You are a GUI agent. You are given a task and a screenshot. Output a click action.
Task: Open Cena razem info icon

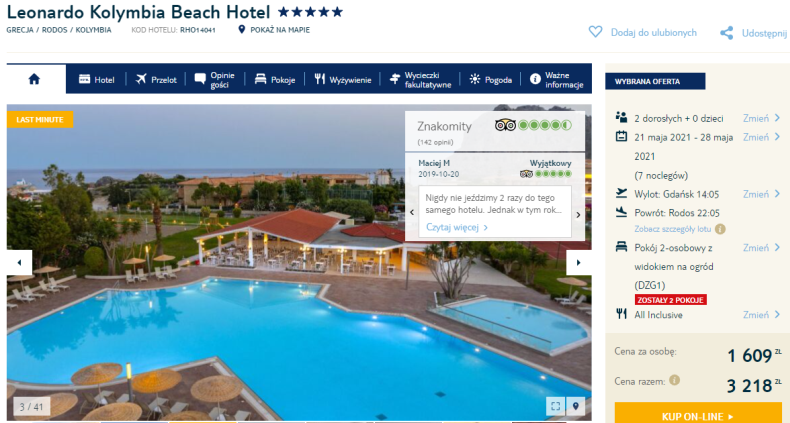coord(674,380)
